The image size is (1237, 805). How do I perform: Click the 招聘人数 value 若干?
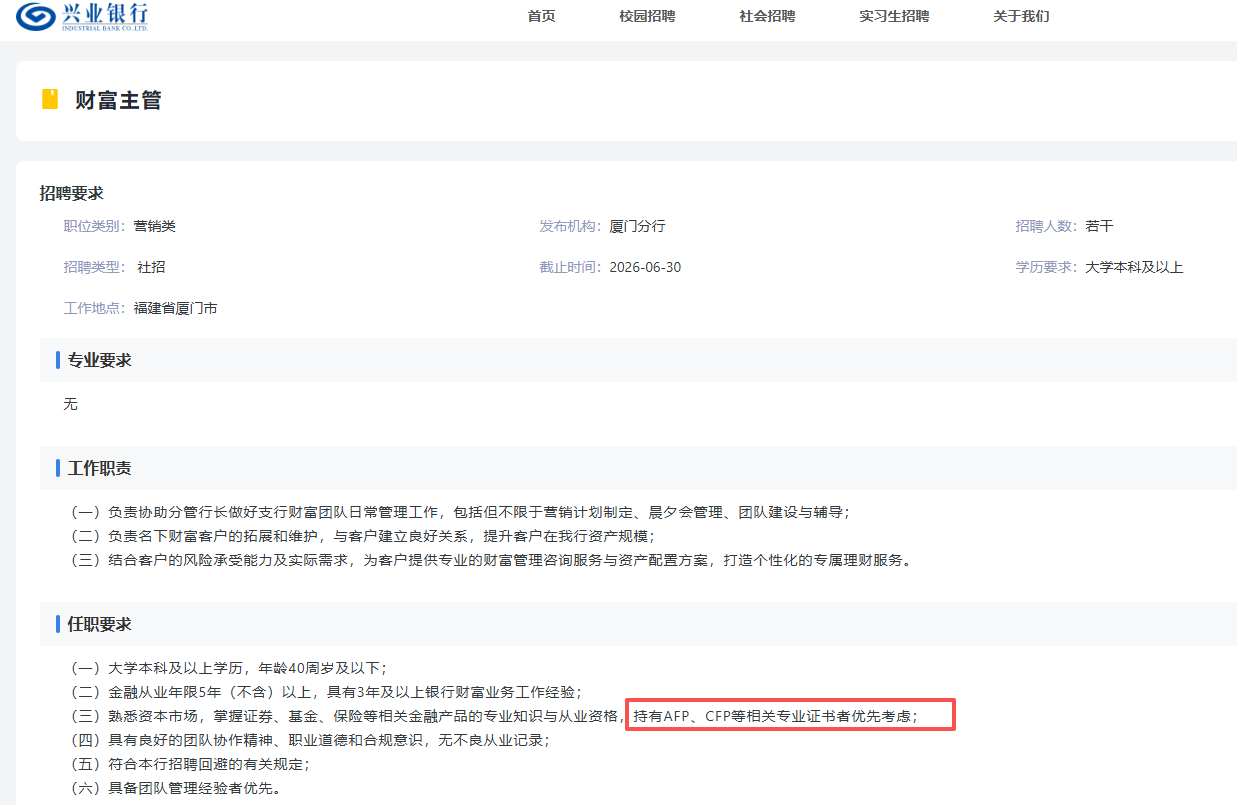coord(1100,226)
